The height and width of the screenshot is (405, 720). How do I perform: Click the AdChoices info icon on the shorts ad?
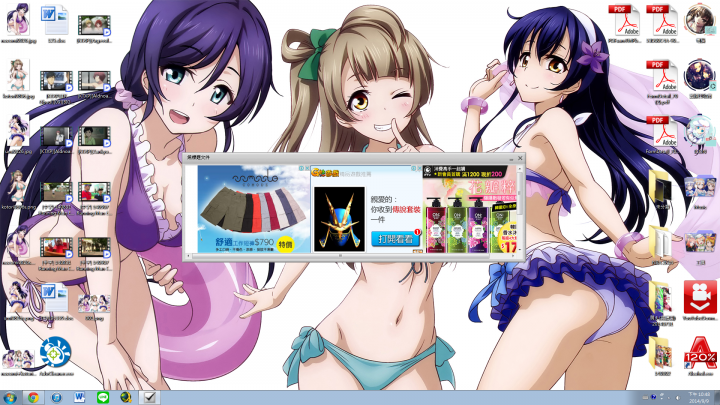[x=302, y=169]
